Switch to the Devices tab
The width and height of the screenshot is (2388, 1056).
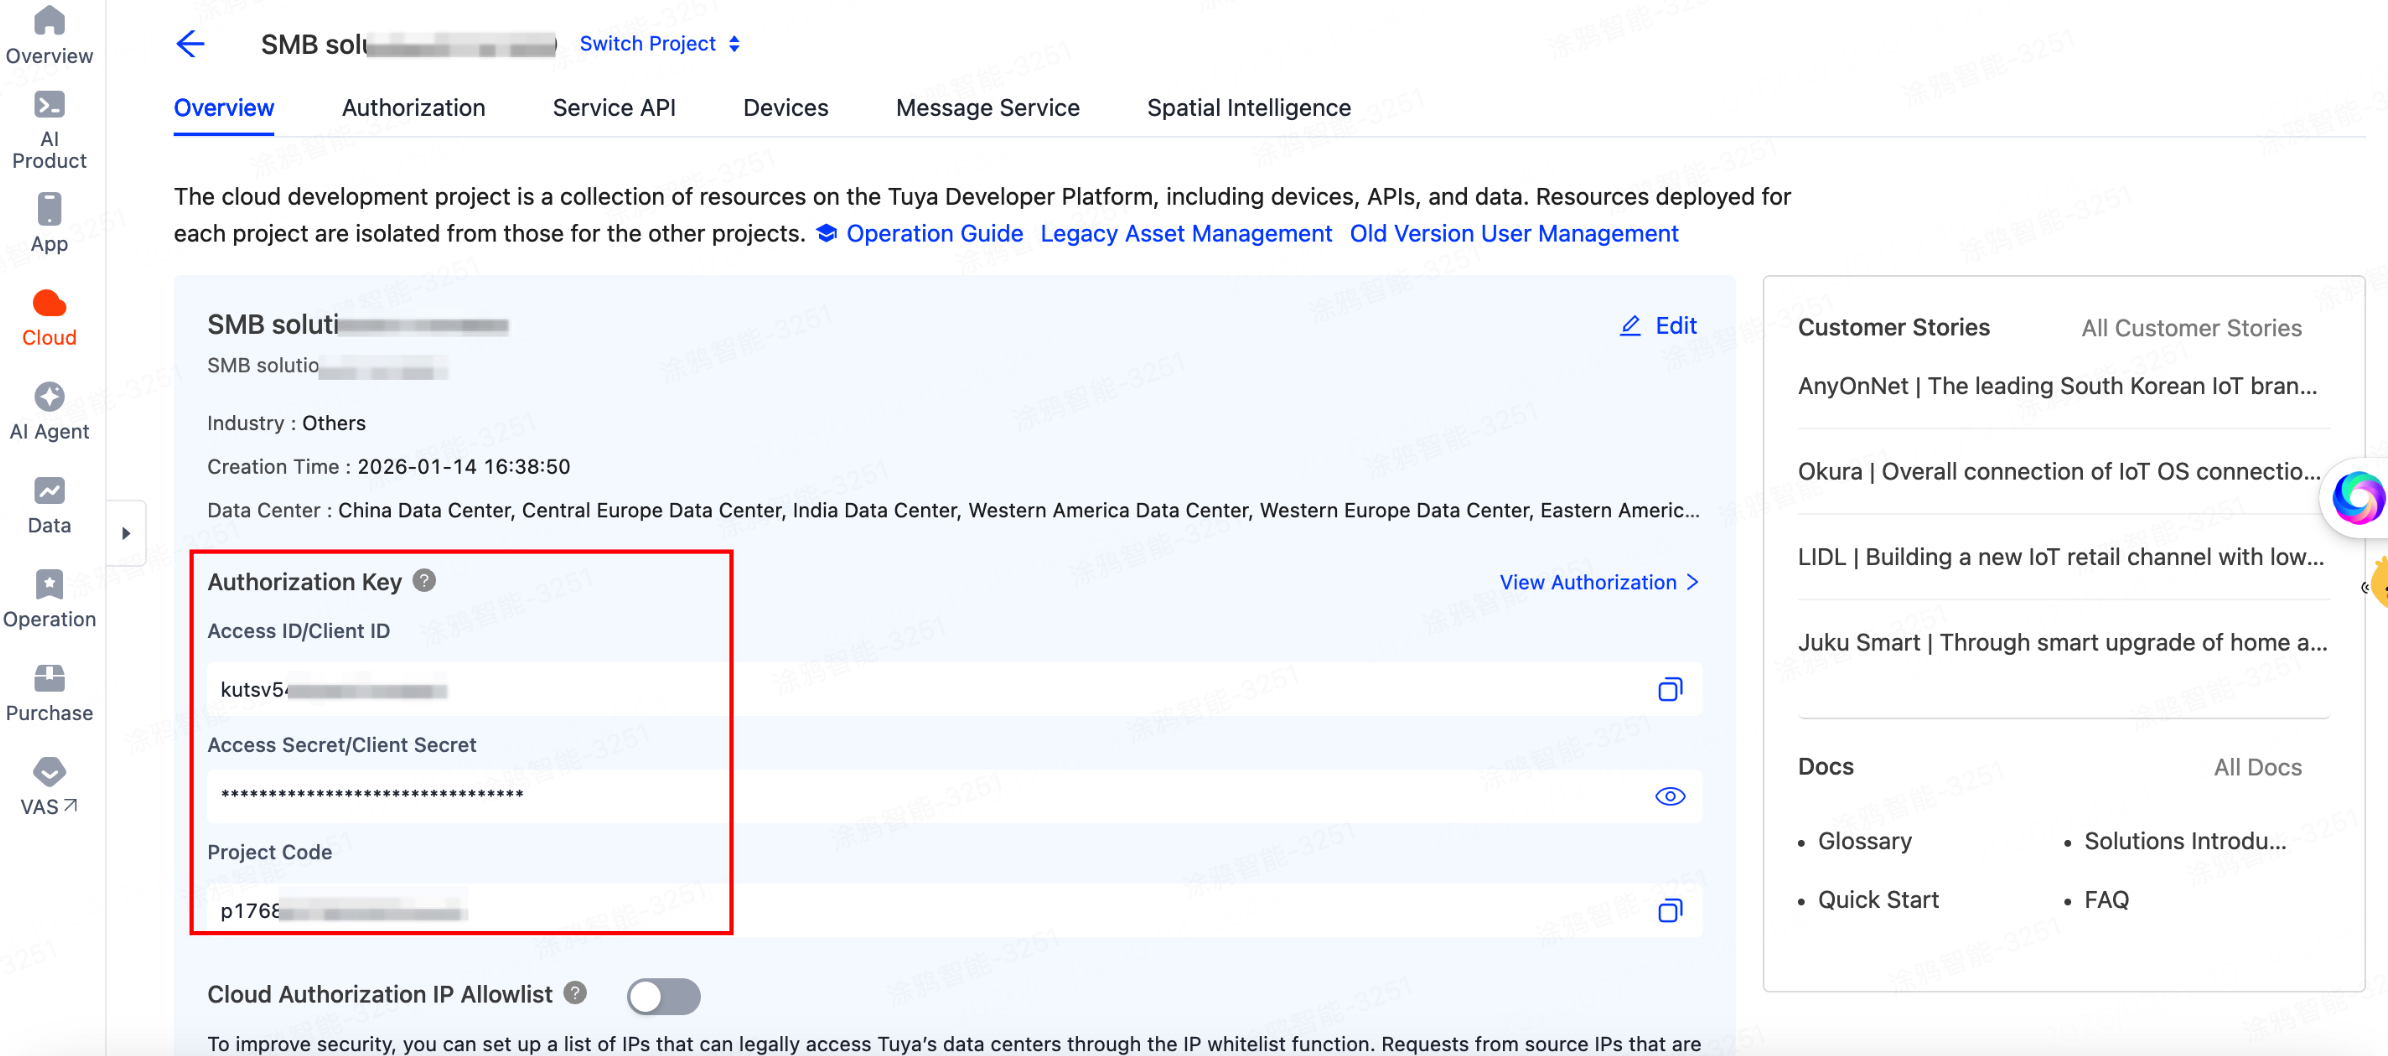tap(785, 108)
